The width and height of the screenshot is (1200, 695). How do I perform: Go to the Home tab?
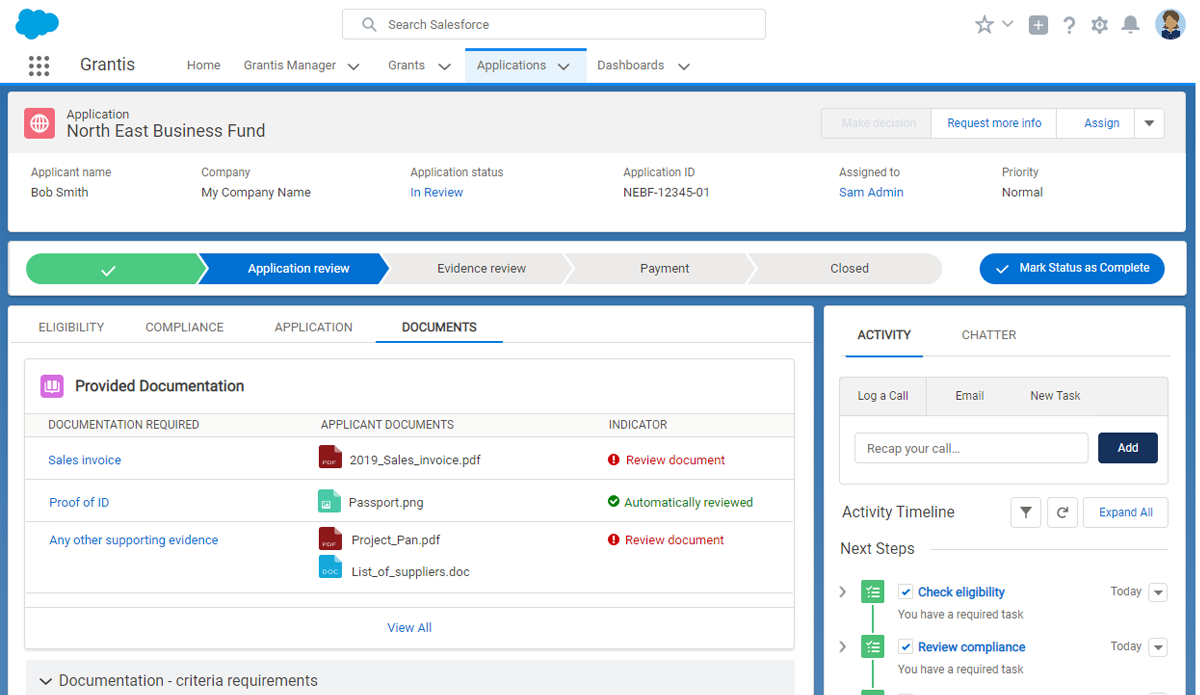point(203,65)
